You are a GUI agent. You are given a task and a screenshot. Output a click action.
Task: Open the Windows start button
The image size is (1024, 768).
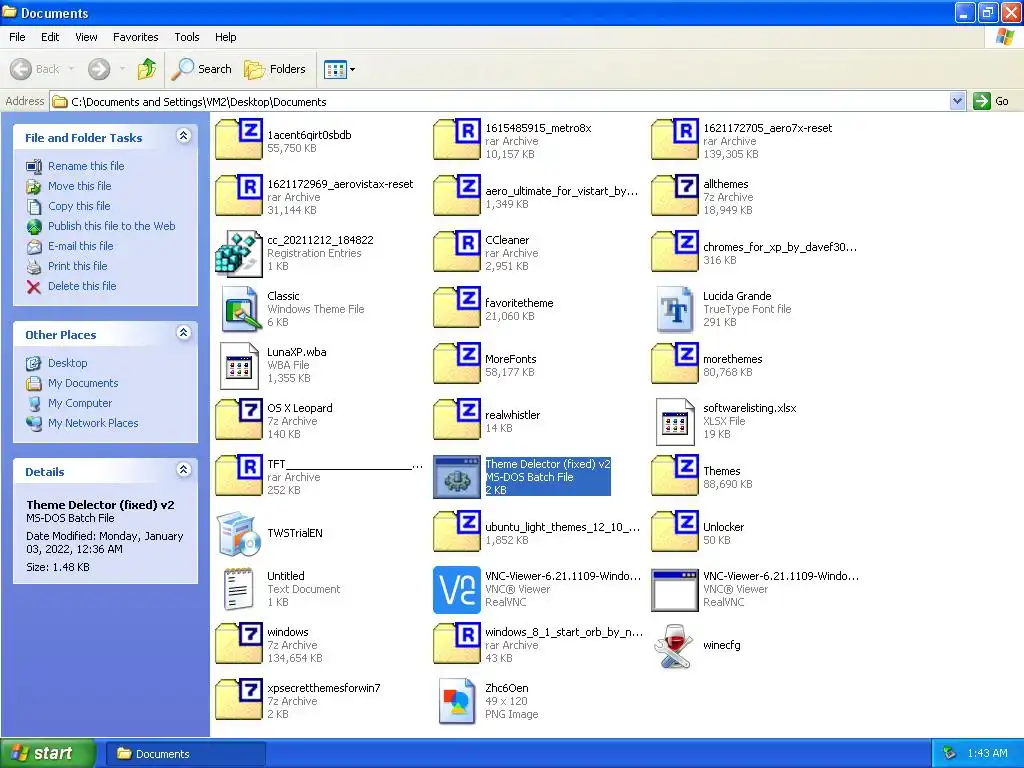(48, 754)
